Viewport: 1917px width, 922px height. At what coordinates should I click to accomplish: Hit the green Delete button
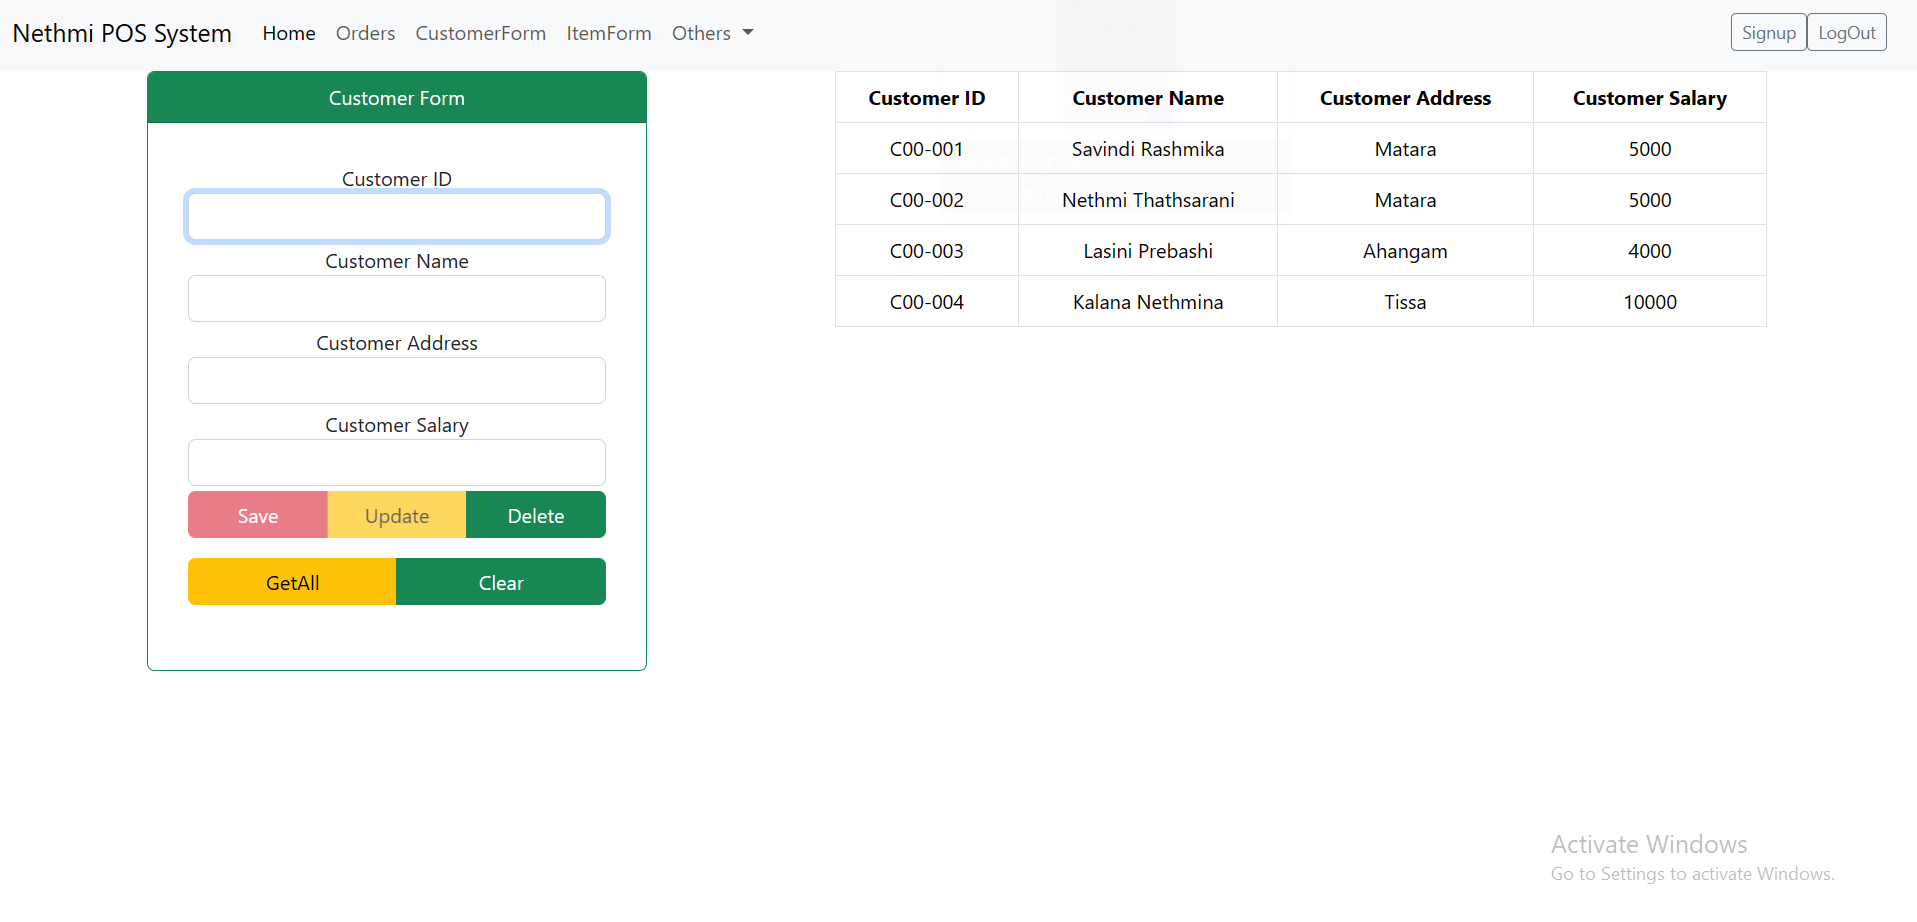click(x=536, y=515)
